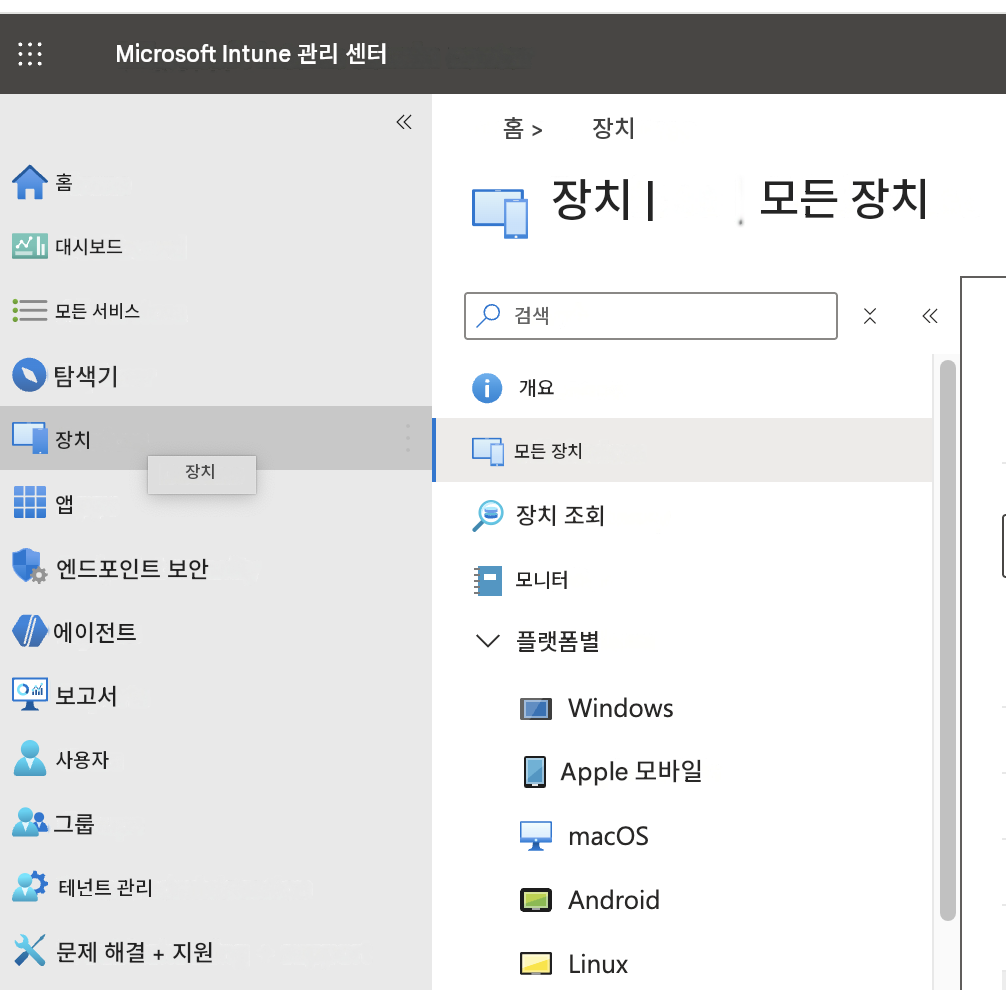Click the 장치 submenu vertical scrollbar
Viewport: 1006px width, 990px height.
tap(948, 640)
